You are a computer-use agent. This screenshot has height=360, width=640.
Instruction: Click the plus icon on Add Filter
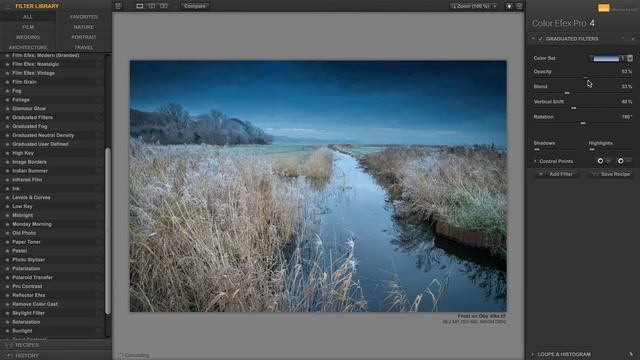click(541, 174)
